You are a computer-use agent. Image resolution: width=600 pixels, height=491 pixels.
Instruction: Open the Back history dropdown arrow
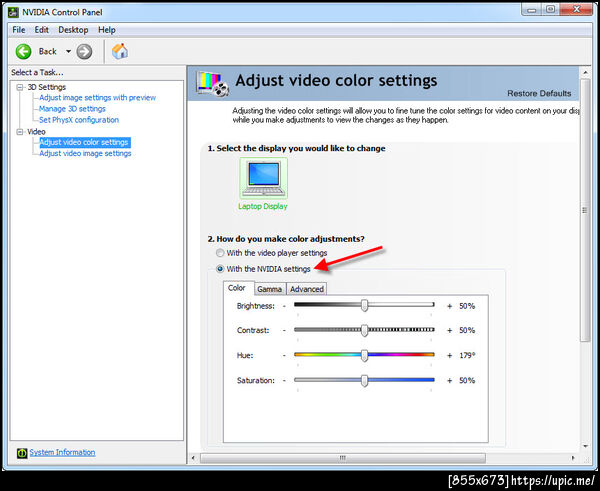click(68, 51)
